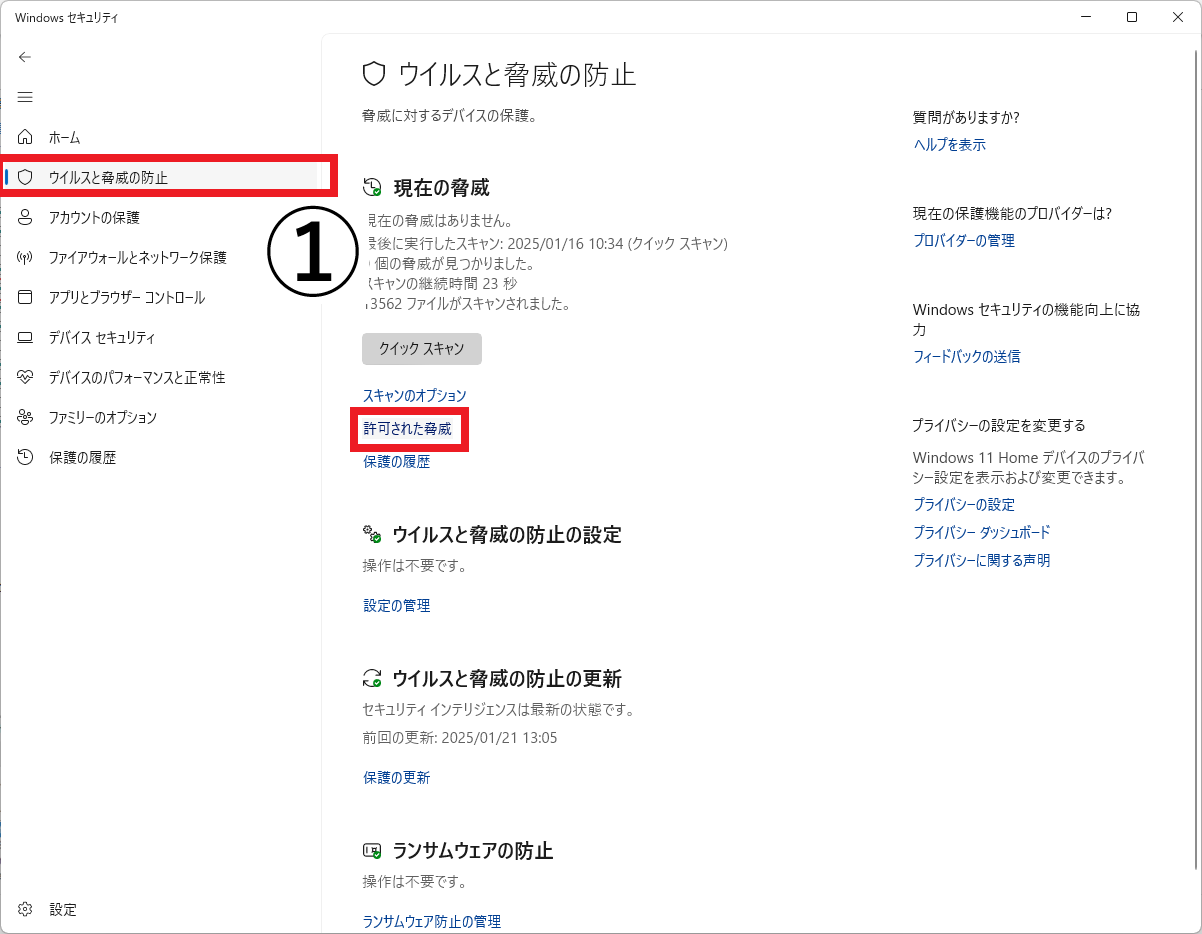Click the ヘルプを表示 link
The height and width of the screenshot is (934, 1202).
coord(949,144)
